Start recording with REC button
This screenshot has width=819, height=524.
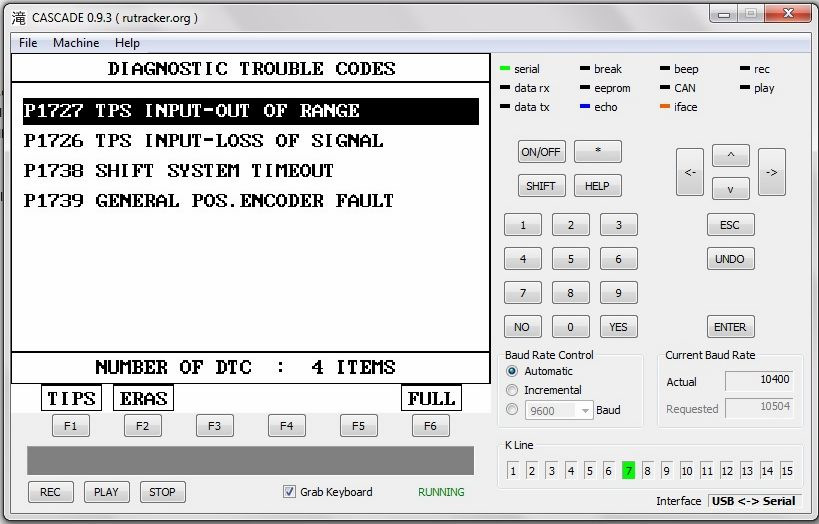(x=51, y=492)
